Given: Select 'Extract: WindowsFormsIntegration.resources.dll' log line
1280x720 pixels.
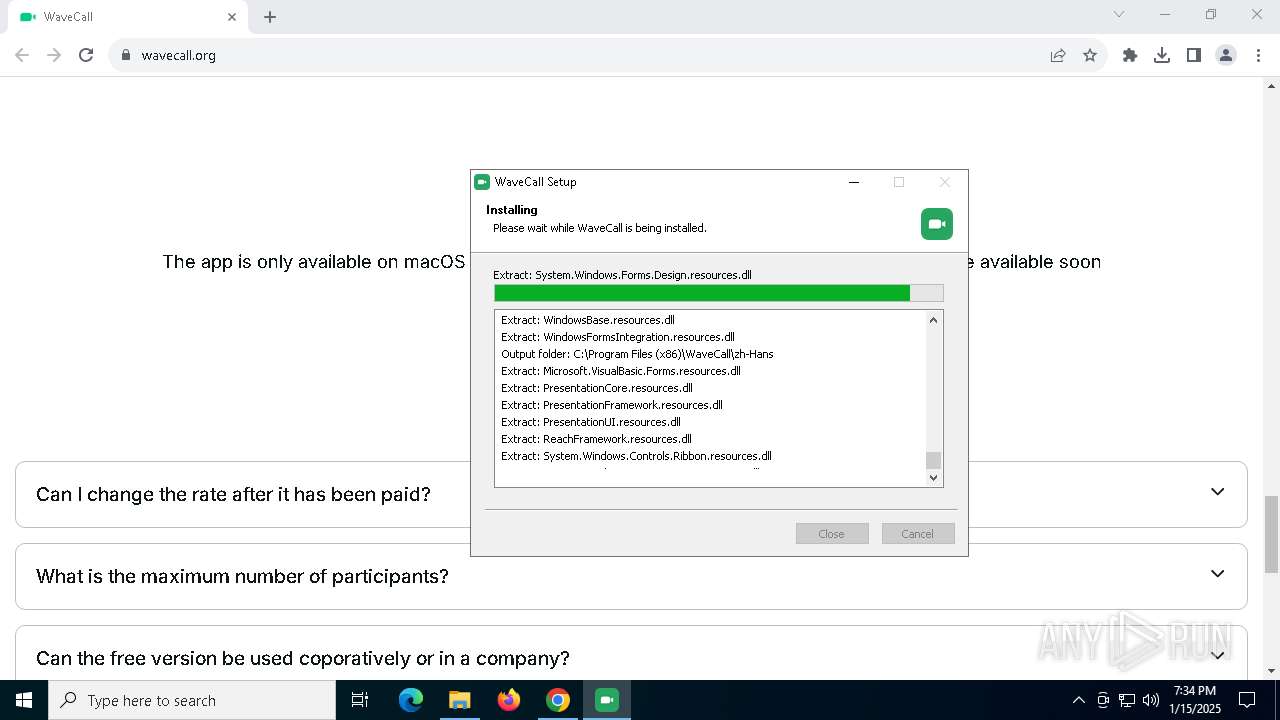Looking at the screenshot, I should pos(618,337).
